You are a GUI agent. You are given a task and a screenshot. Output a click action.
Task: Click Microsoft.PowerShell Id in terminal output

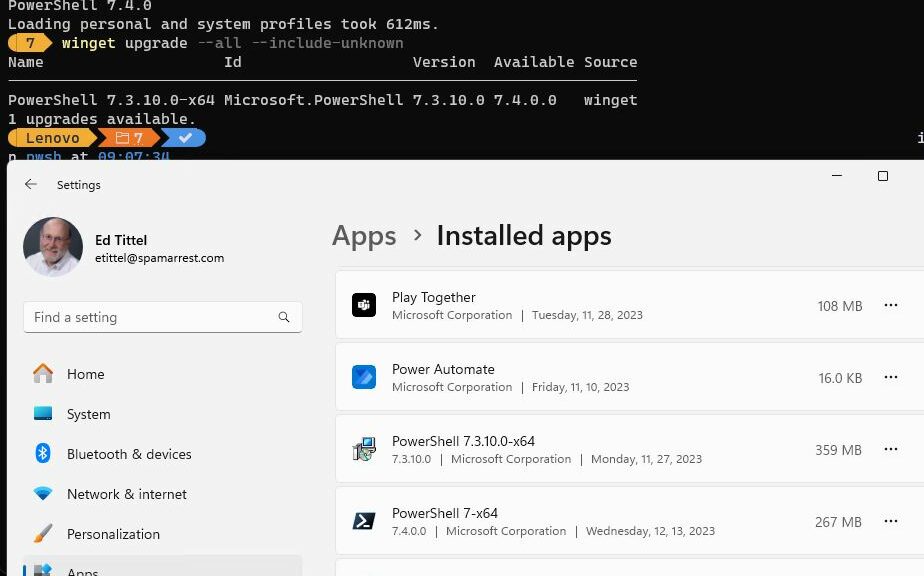[x=314, y=100]
